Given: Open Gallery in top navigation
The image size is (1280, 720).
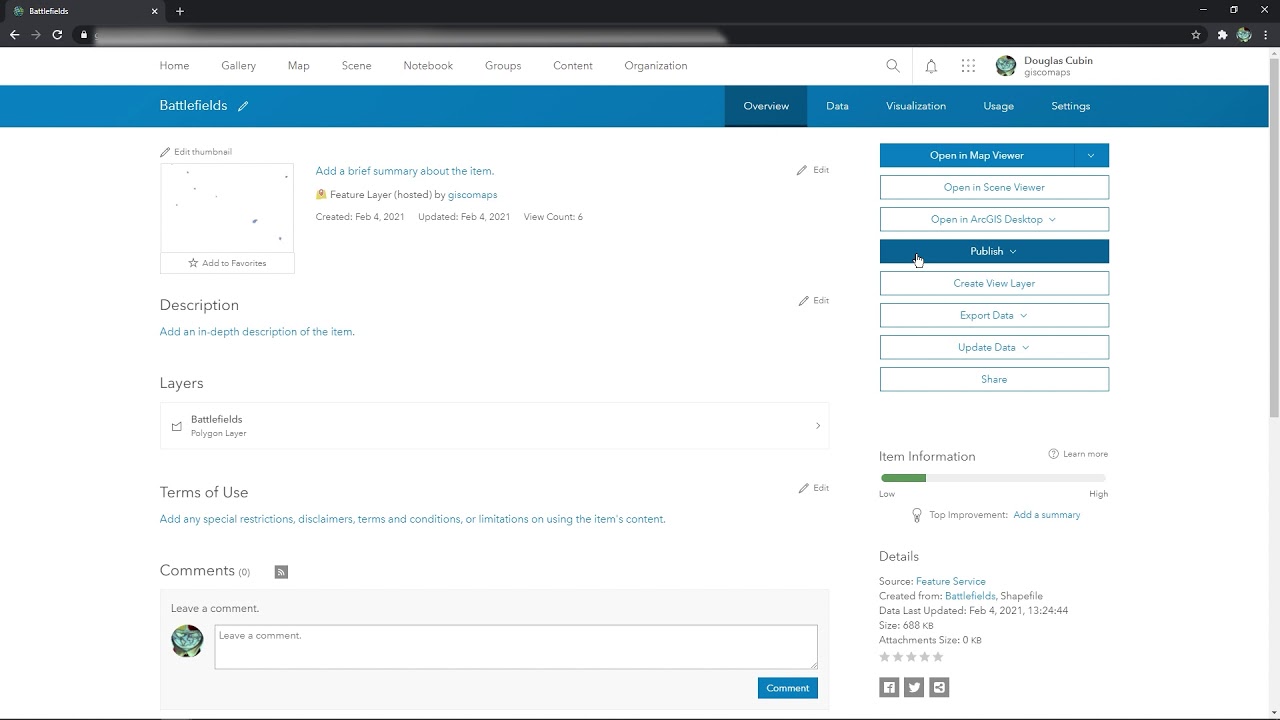Looking at the screenshot, I should coord(238,66).
